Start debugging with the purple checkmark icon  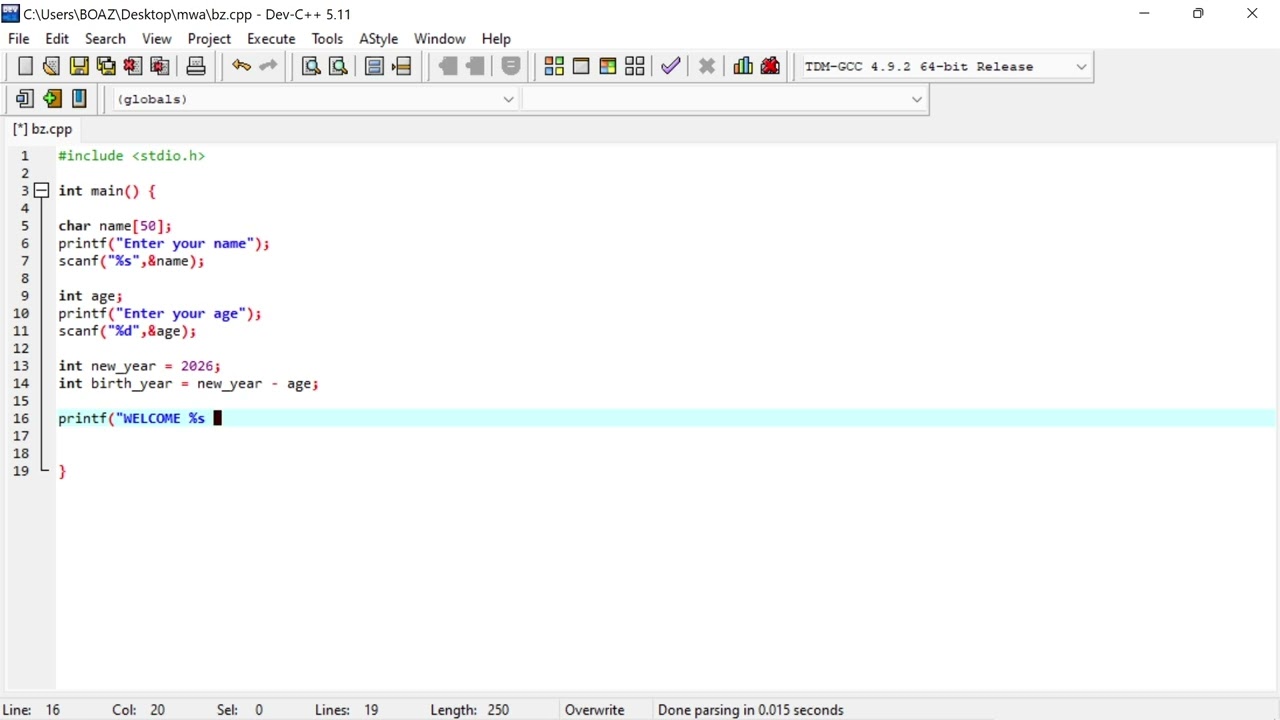tap(671, 66)
